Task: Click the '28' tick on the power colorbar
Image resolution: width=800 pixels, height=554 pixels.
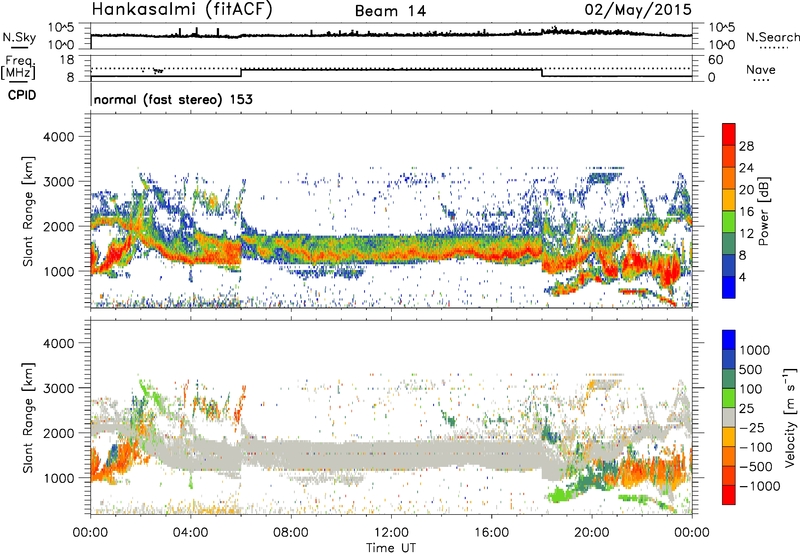Action: click(746, 146)
